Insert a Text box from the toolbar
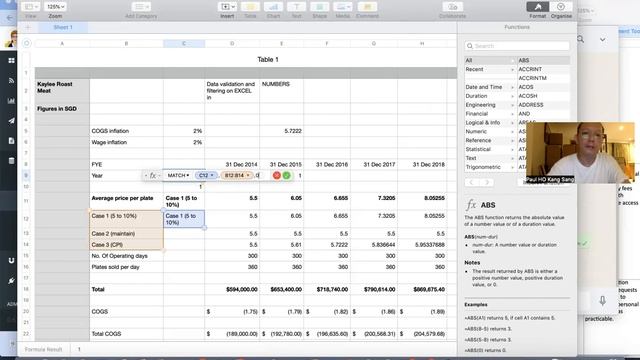640x360 pixels. (296, 7)
